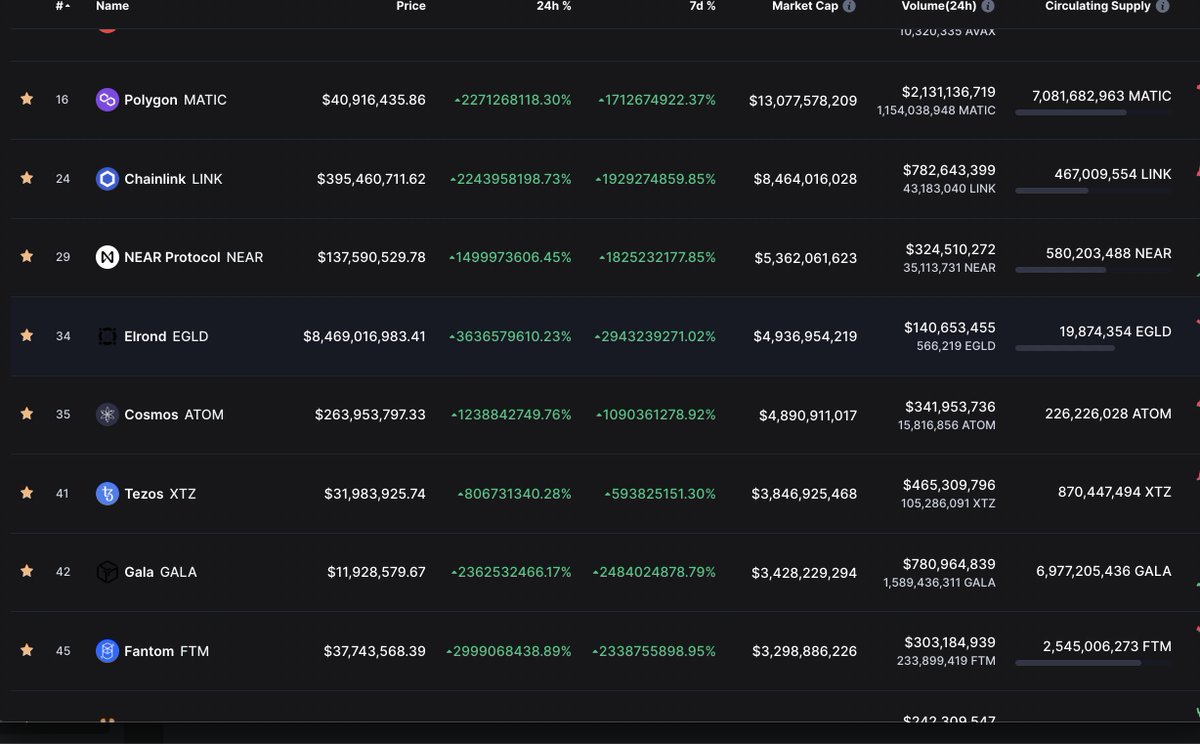Viewport: 1200px width, 744px height.
Task: Open the NEAR Protocol coin page
Action: [x=194, y=257]
